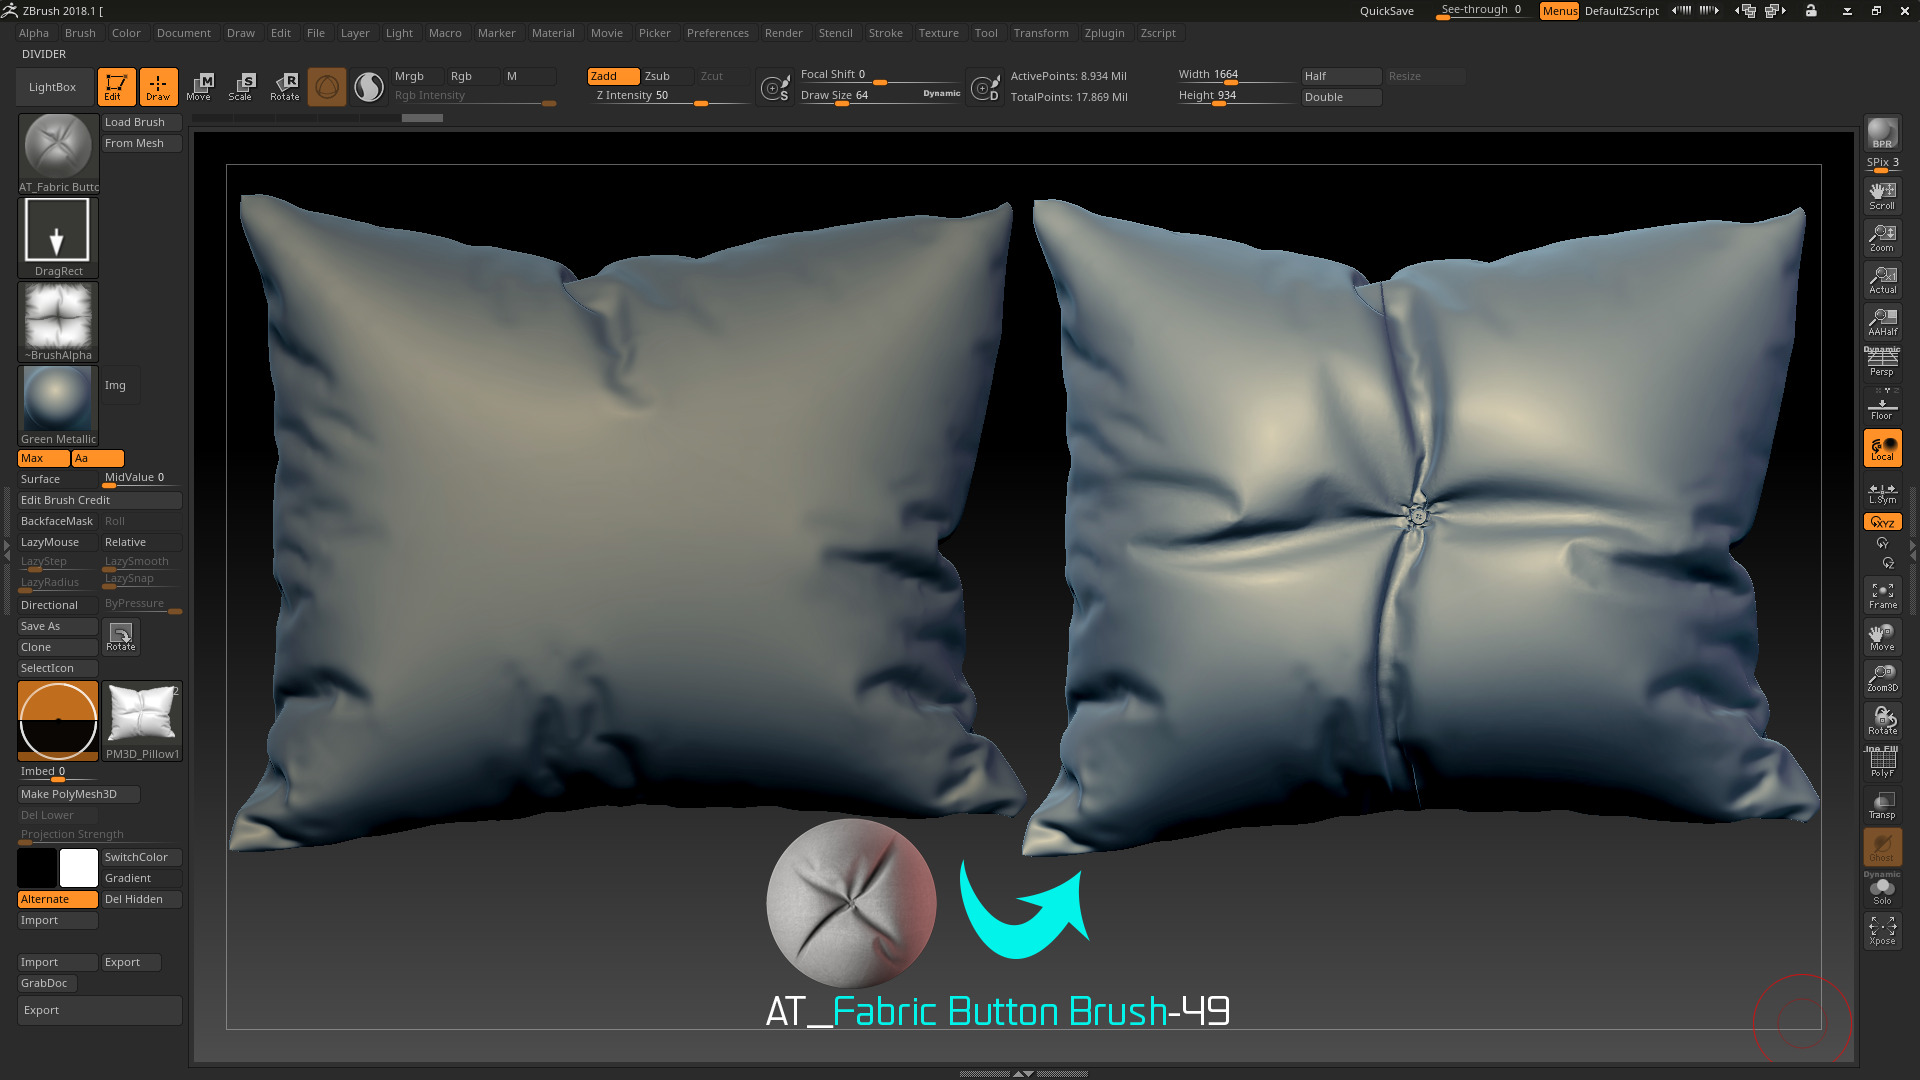Toggle Ghost transparency button
Viewport: 1920px width, 1080px height.
coord(1882,848)
